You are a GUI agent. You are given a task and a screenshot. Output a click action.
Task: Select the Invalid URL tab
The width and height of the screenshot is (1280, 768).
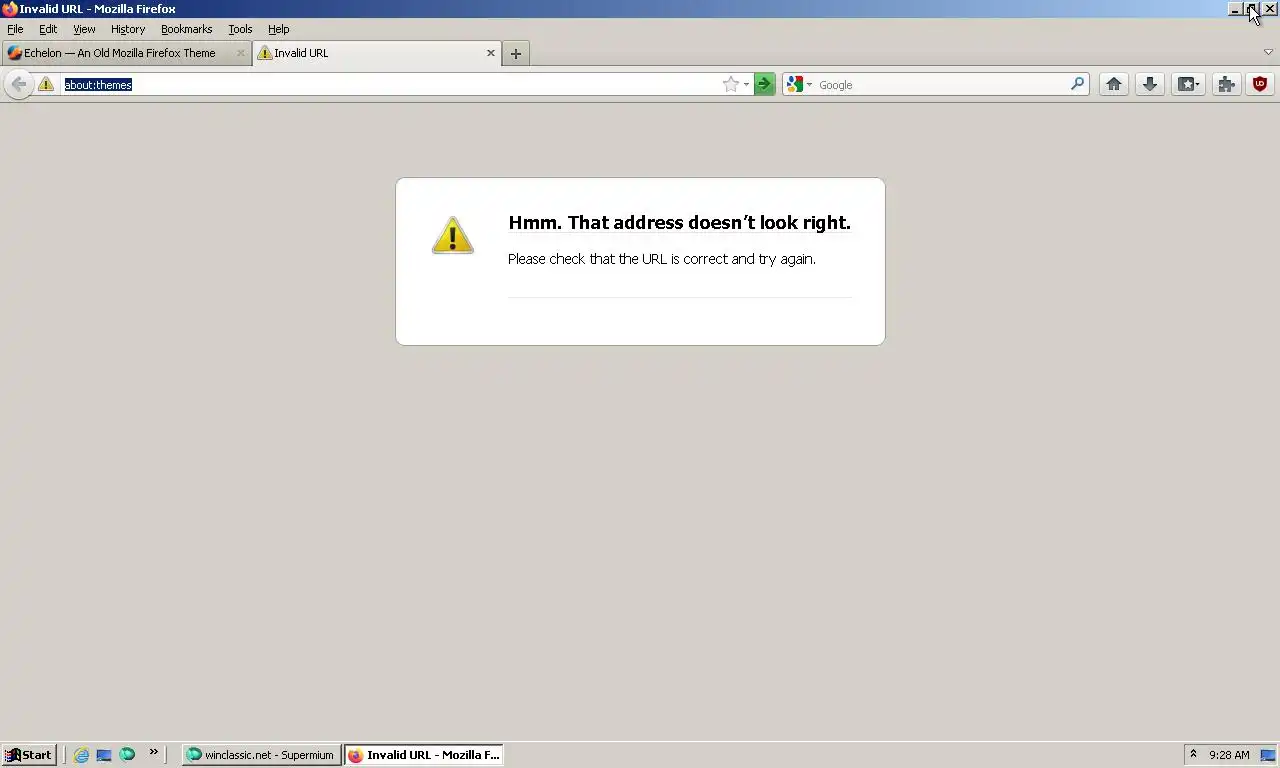click(376, 53)
